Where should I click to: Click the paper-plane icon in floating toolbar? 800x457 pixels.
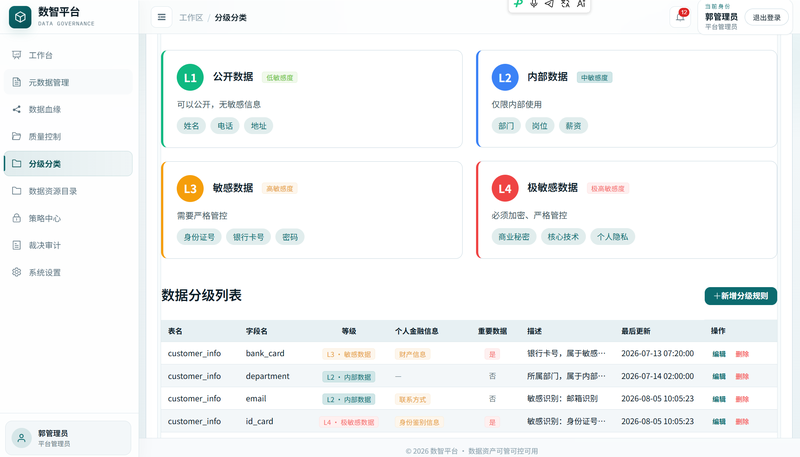(x=549, y=4)
